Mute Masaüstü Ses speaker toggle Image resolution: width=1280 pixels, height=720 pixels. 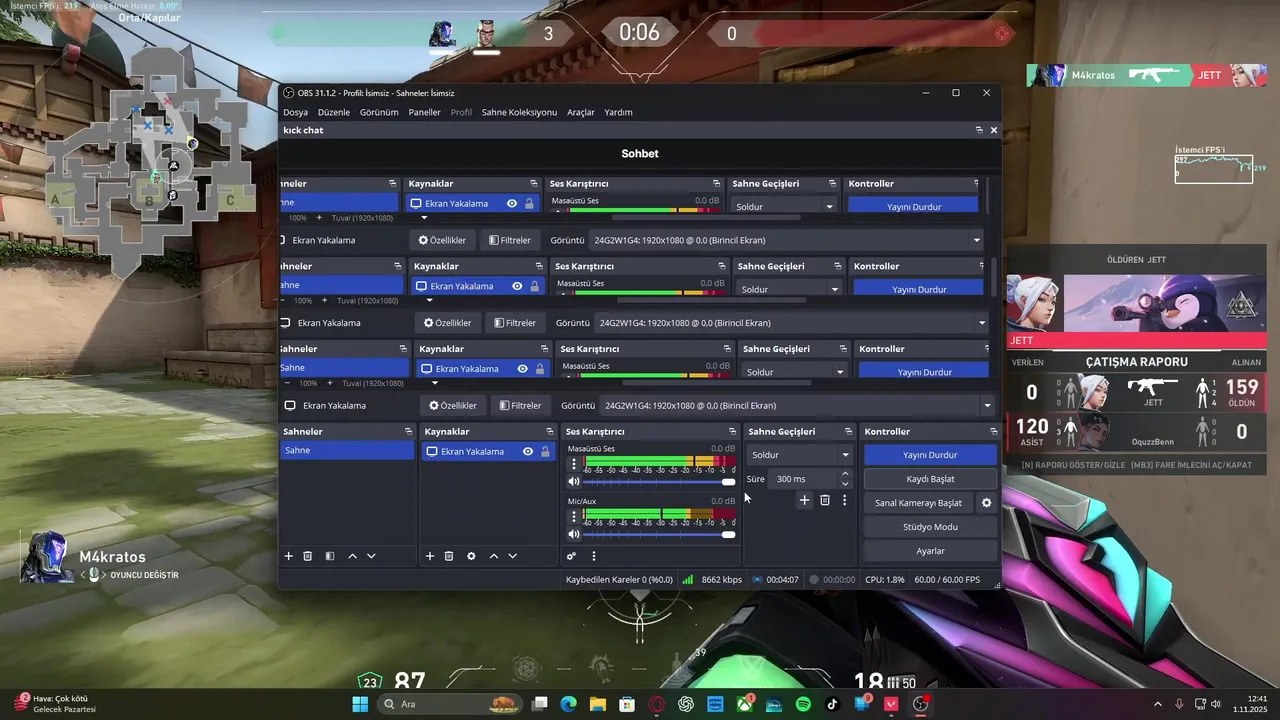(x=574, y=481)
